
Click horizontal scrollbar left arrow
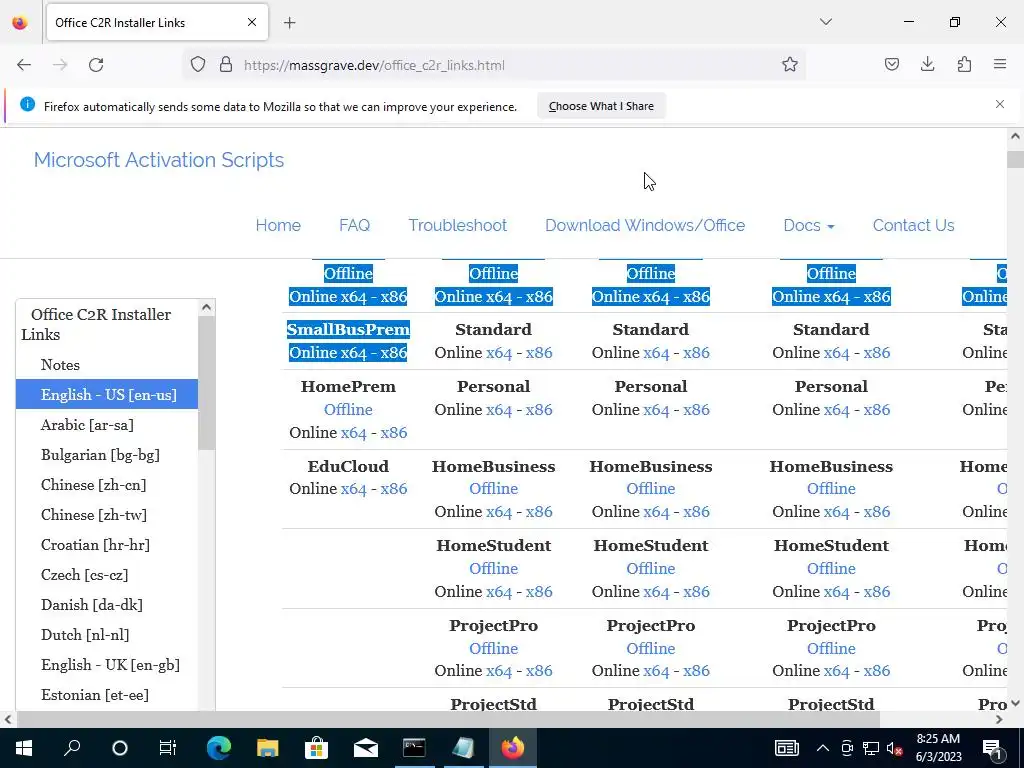click(x=8, y=719)
